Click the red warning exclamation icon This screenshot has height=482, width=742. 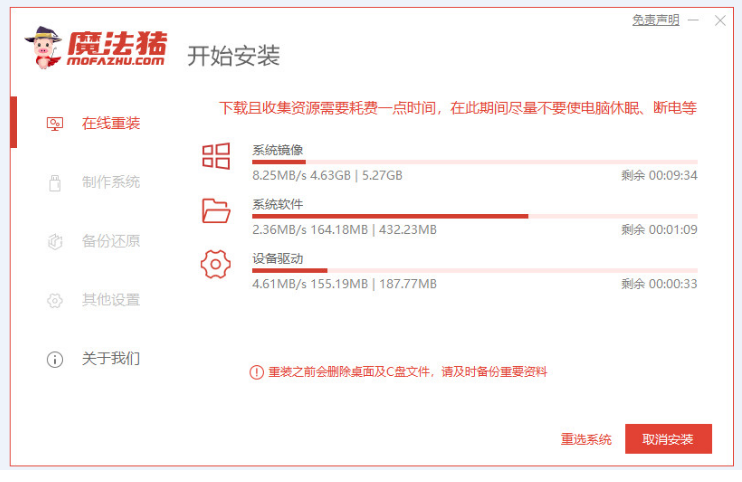click(256, 372)
